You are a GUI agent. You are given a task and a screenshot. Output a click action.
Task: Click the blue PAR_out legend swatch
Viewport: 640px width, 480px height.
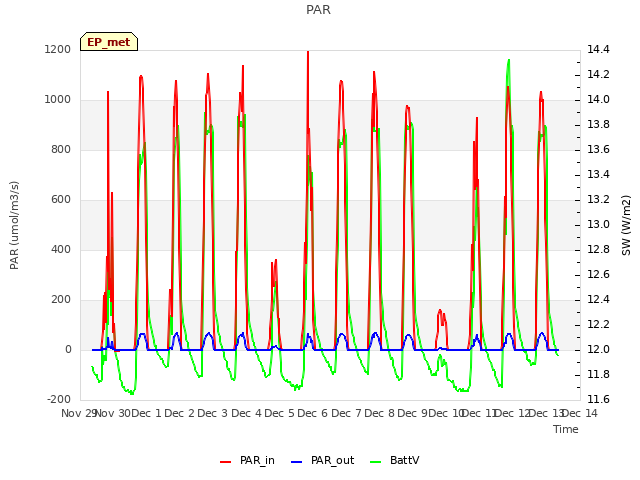[297, 462]
